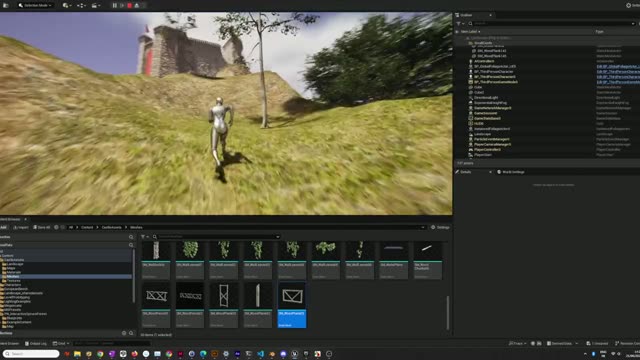
Task: Stop play with the red stop button
Action: click(129, 5)
